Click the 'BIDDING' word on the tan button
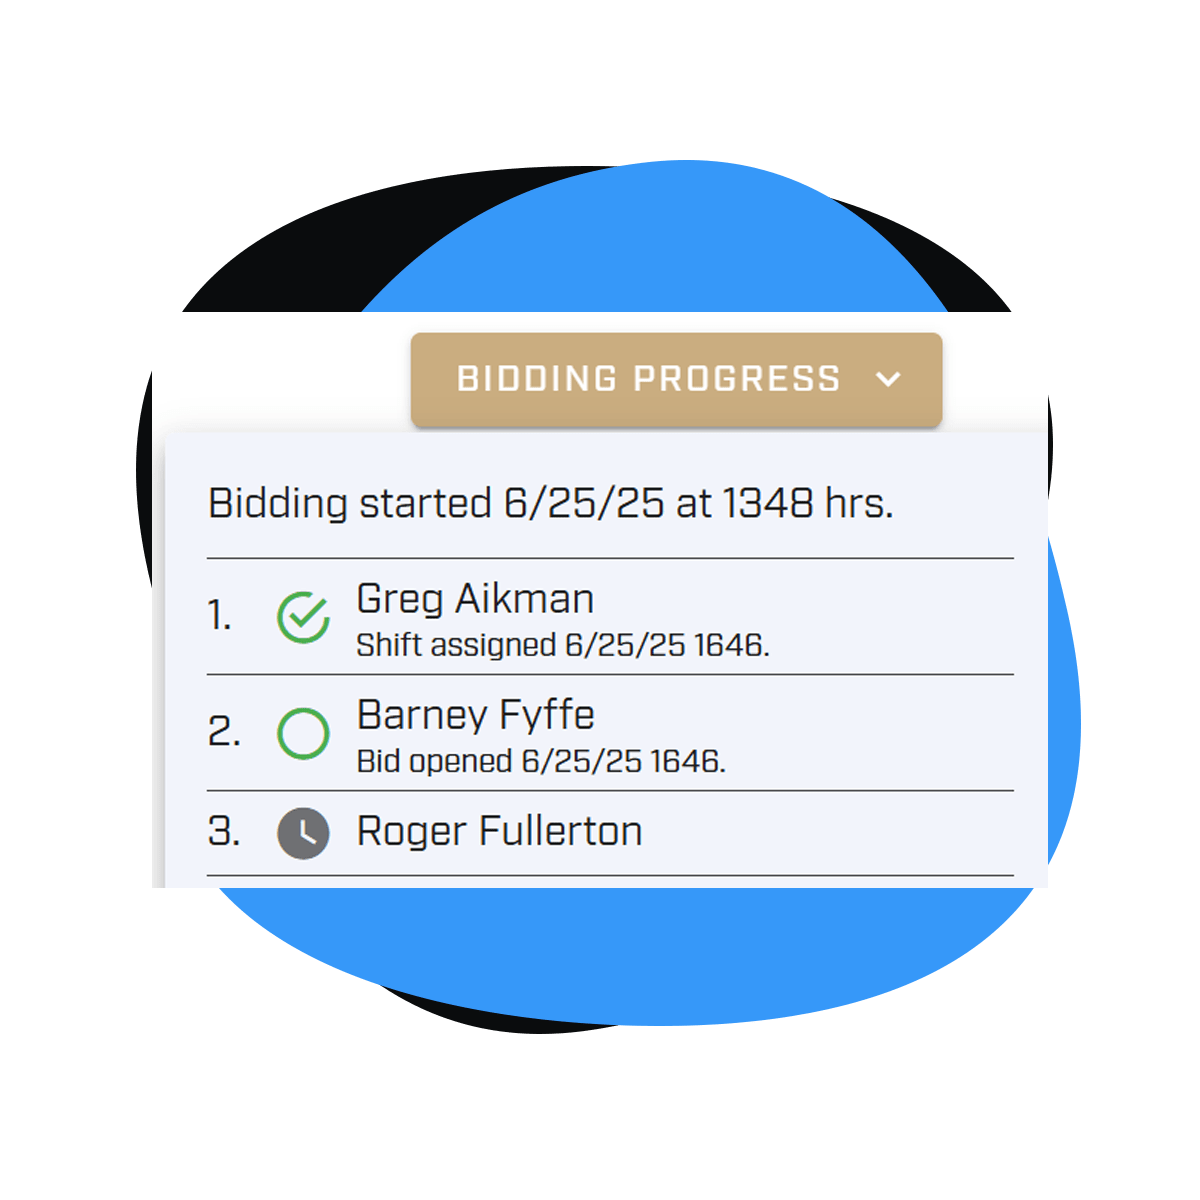The height and width of the screenshot is (1200, 1200). (x=537, y=379)
